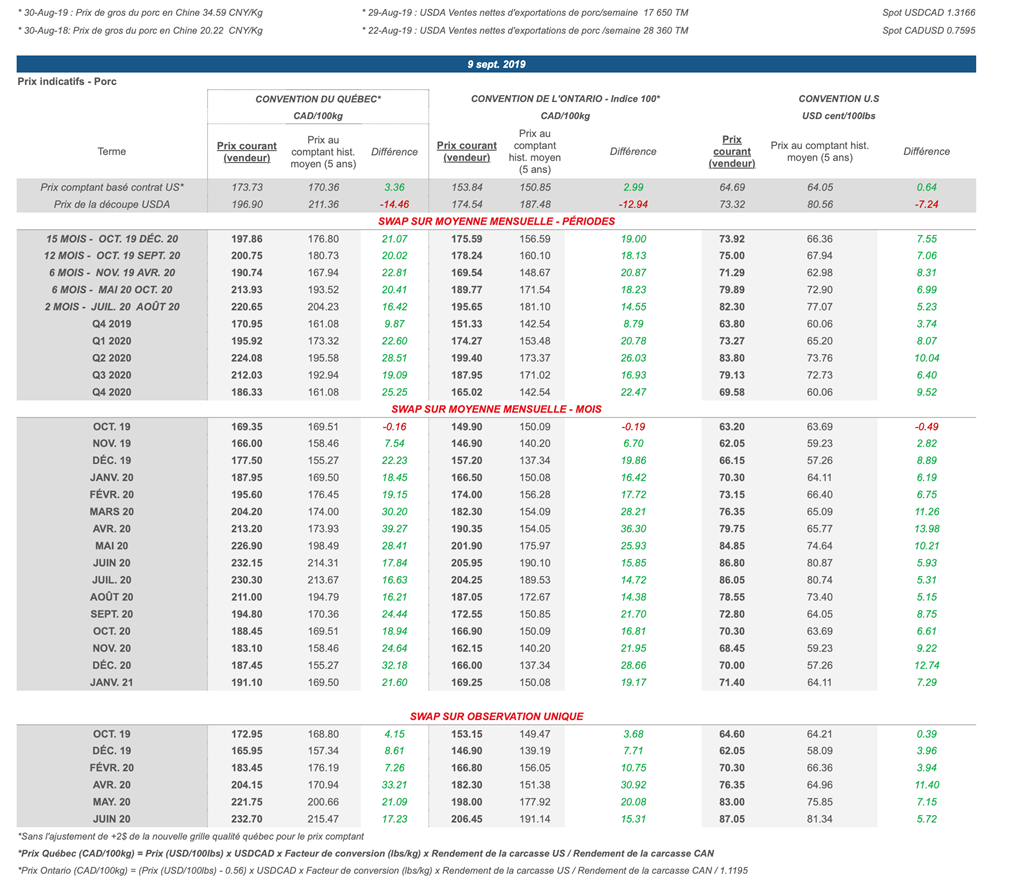Click the red -14.46 difference value
Viewport: 1024px width, 881px height.
point(394,204)
